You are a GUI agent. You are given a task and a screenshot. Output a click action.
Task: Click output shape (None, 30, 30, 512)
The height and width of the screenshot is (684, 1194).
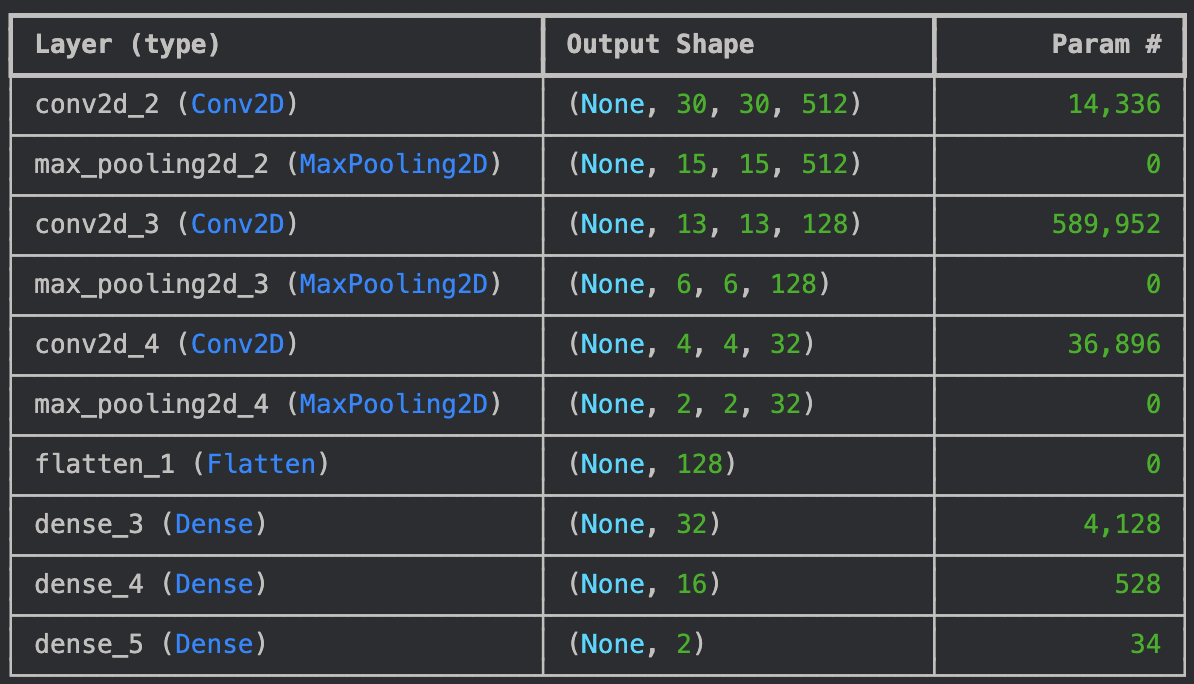714,105
